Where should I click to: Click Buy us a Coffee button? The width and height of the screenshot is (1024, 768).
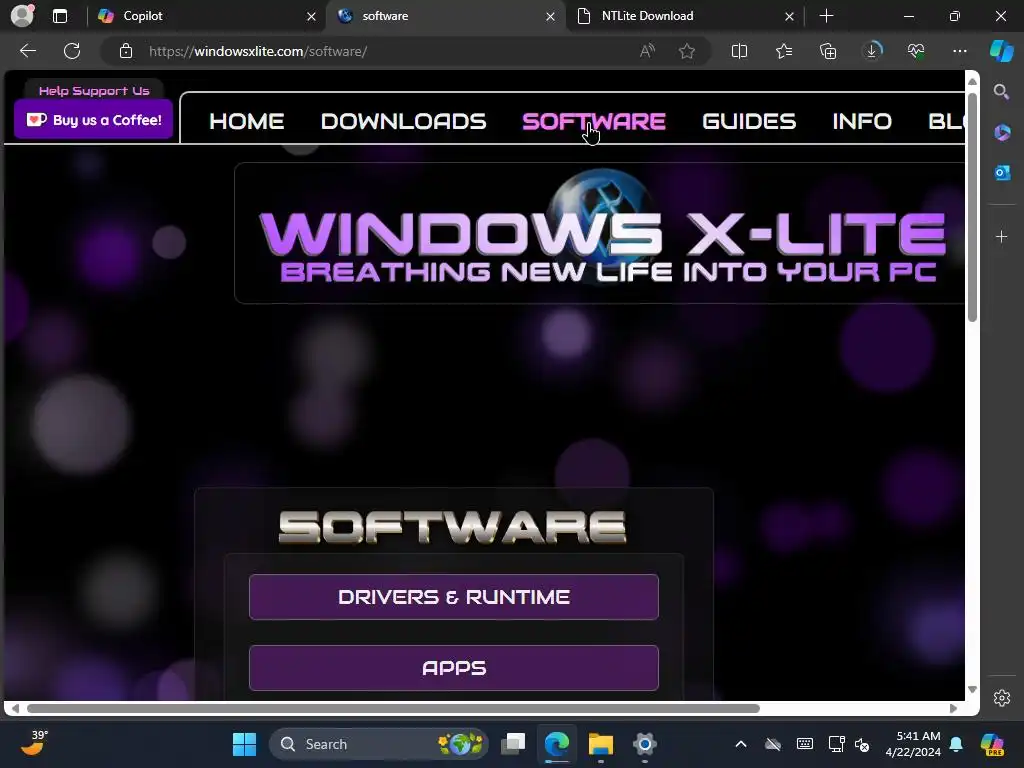click(x=93, y=120)
